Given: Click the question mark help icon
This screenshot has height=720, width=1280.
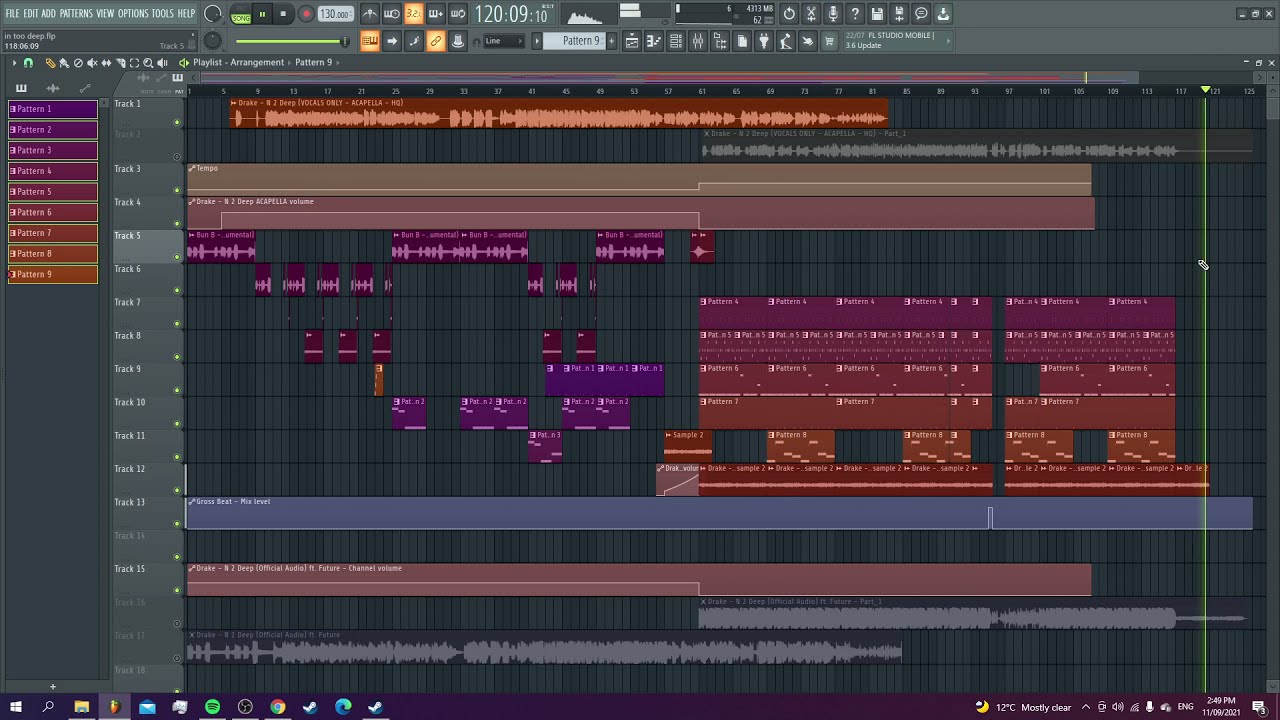Looking at the screenshot, I should pos(855,14).
